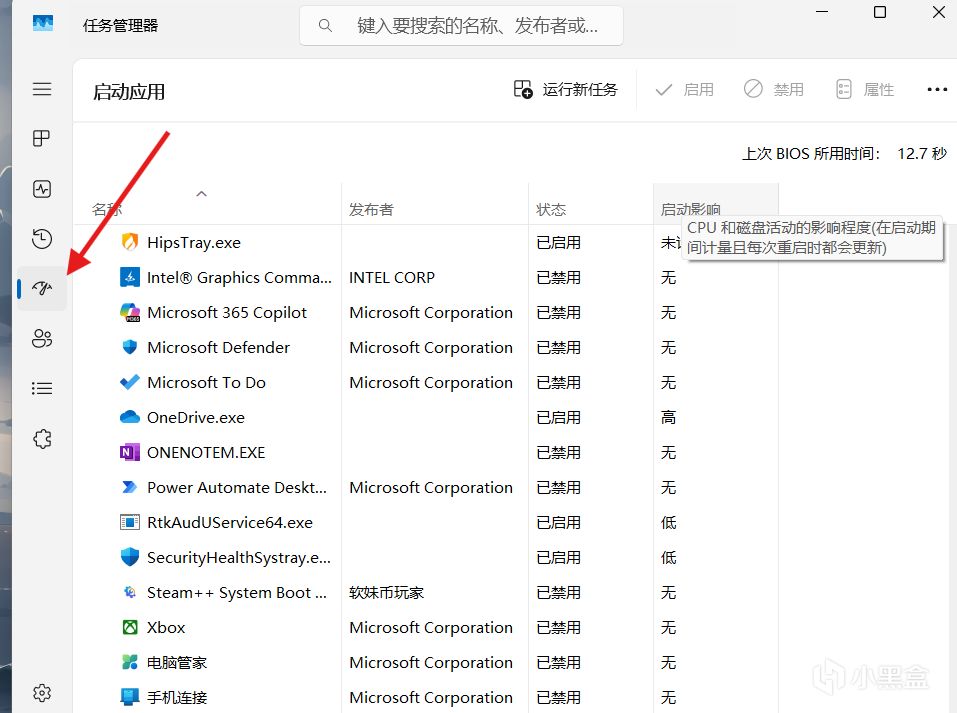Open Task Manager settings gear
Screen dimensions: 957x713
pyautogui.click(x=42, y=692)
